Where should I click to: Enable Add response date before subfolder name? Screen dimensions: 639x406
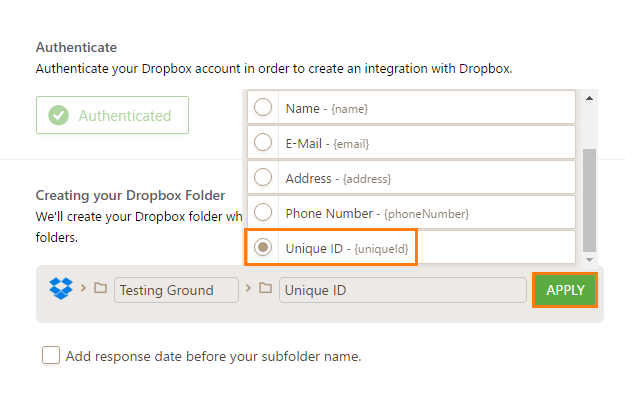click(x=50, y=355)
